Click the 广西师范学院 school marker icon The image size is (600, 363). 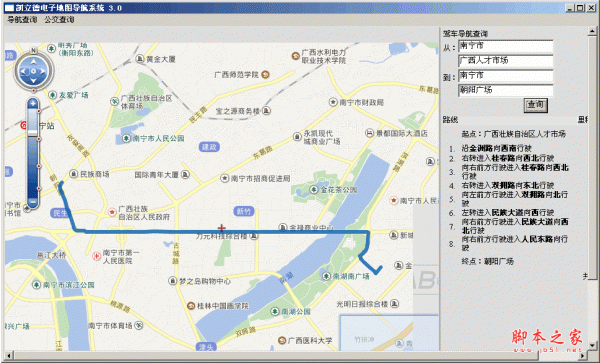click(x=265, y=75)
